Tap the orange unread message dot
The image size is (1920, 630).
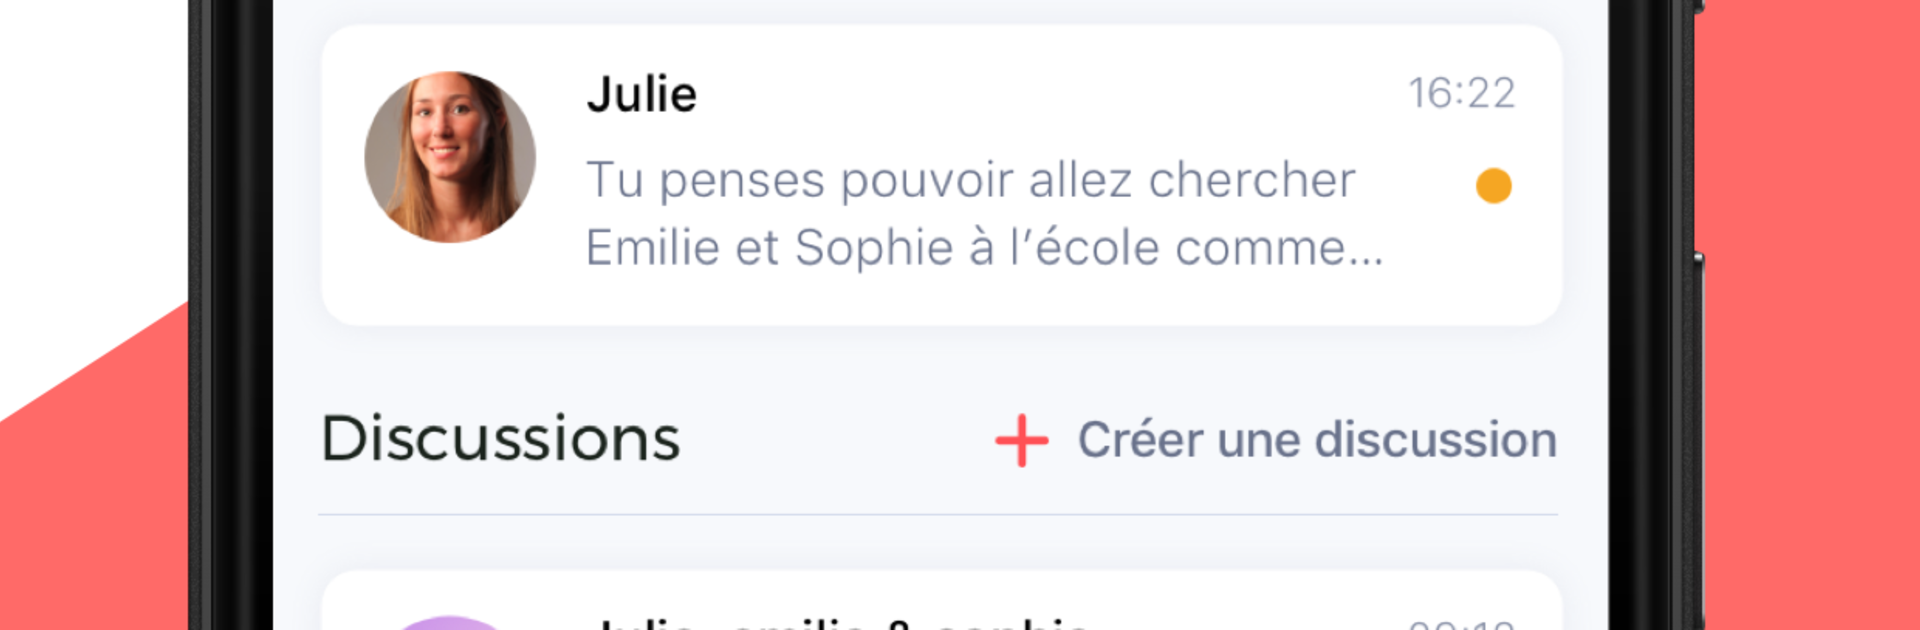pos(1493,186)
